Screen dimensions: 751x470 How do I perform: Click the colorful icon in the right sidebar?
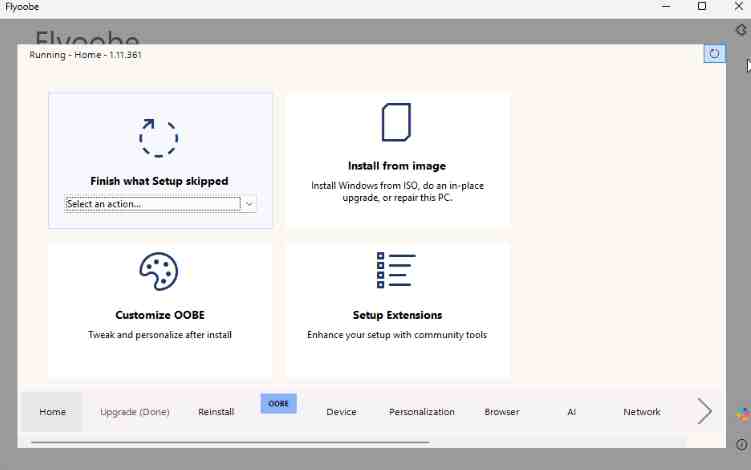point(742,413)
